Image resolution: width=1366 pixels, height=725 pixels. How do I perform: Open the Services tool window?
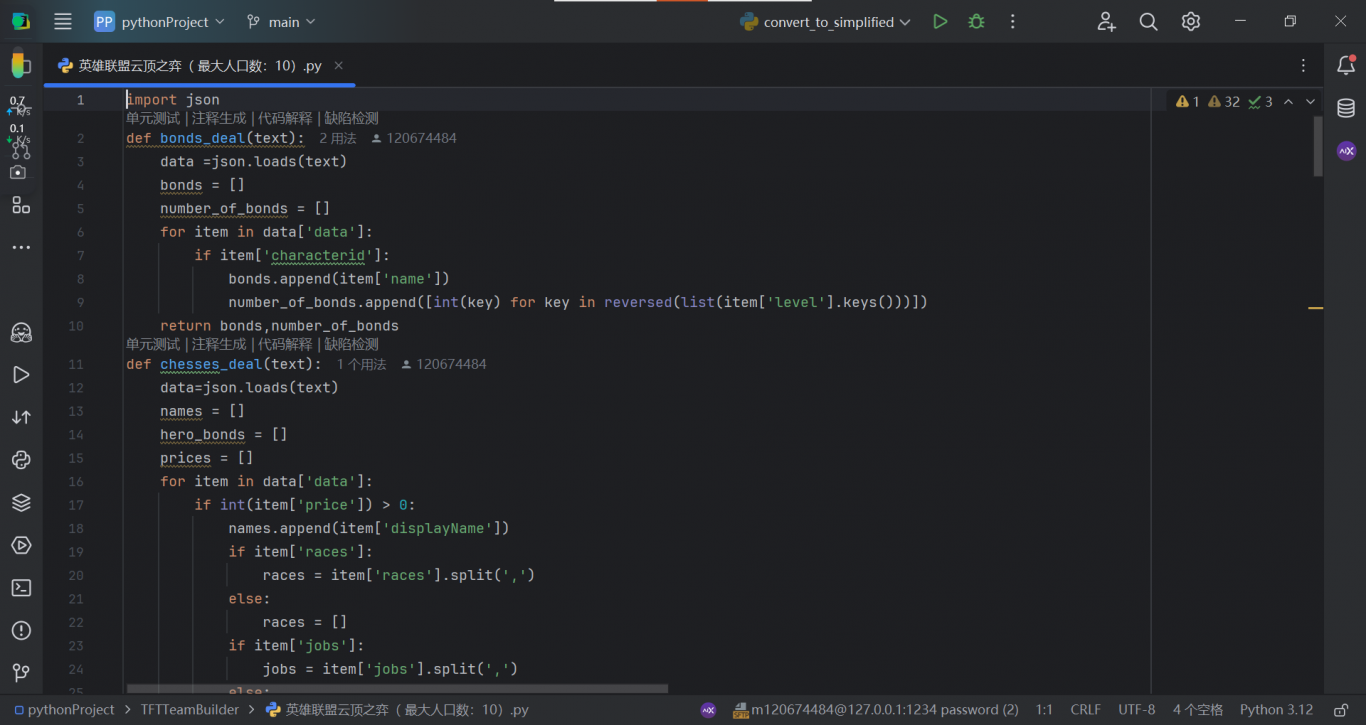[x=21, y=545]
